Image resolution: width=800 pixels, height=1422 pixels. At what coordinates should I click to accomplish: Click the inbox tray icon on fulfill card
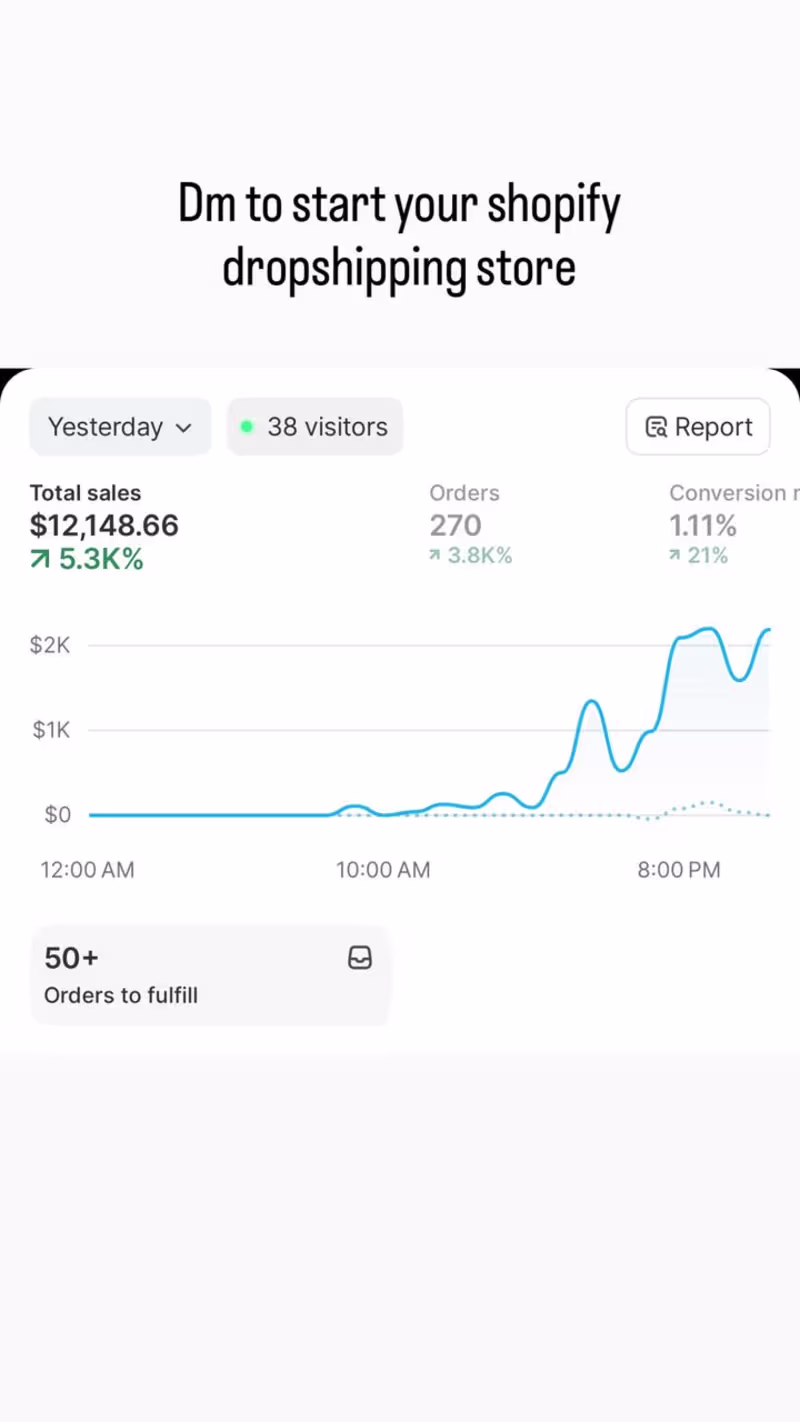(x=360, y=959)
